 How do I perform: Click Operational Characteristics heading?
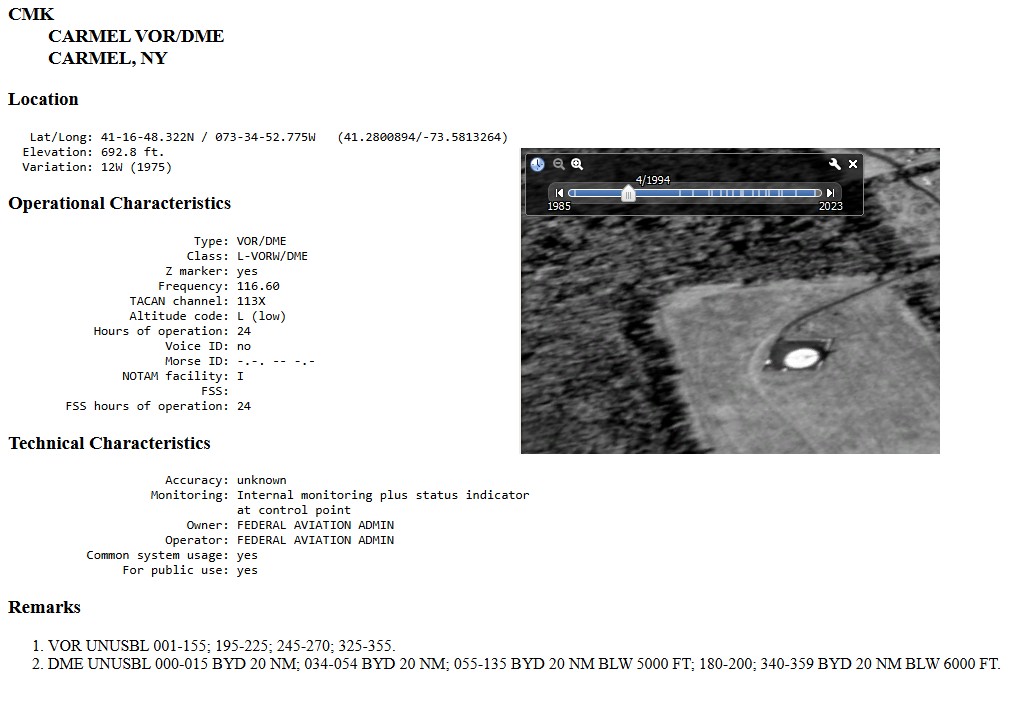pos(119,203)
